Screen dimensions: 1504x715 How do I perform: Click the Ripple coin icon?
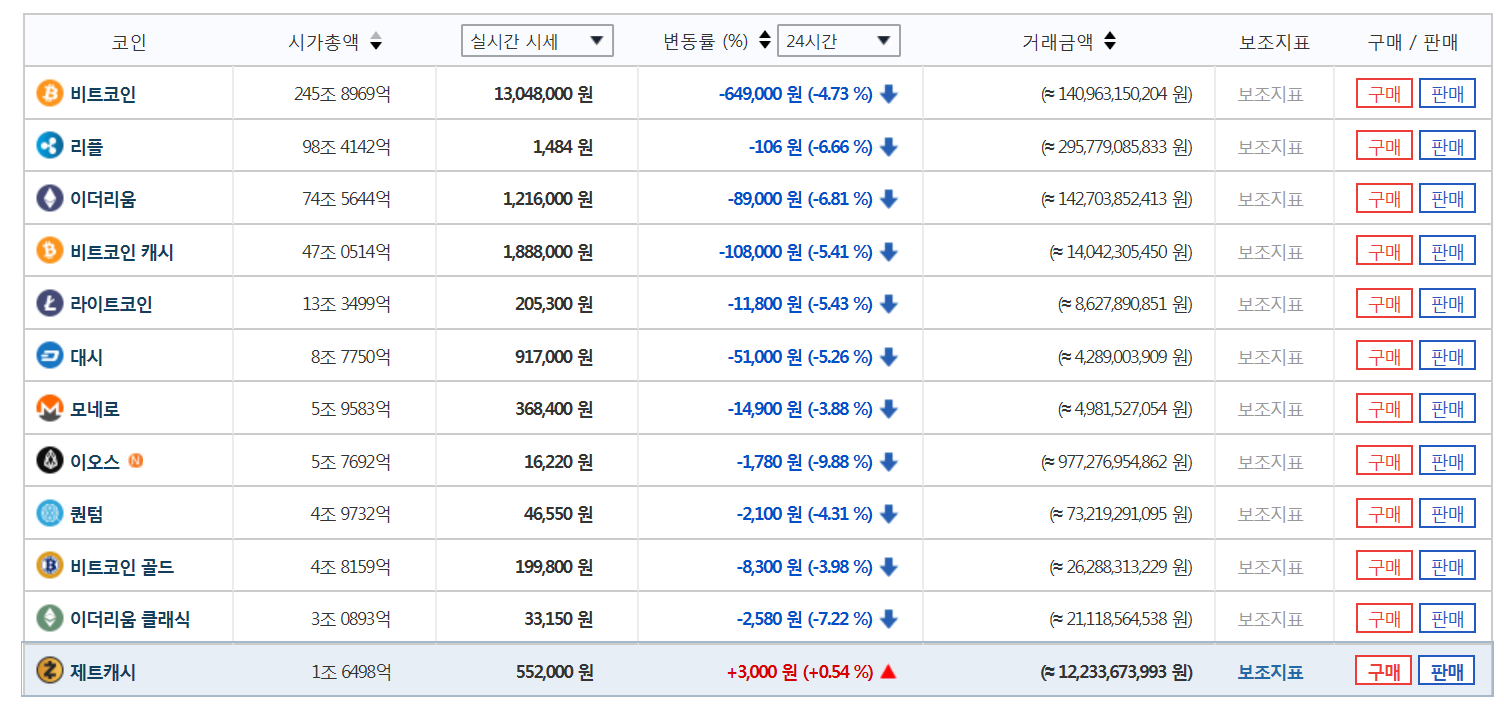click(49, 146)
